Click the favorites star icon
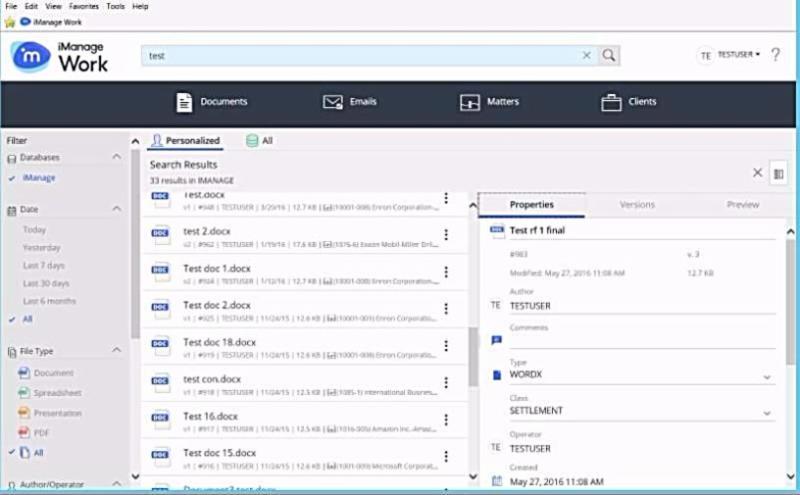The height and width of the screenshot is (495, 800). [10, 21]
